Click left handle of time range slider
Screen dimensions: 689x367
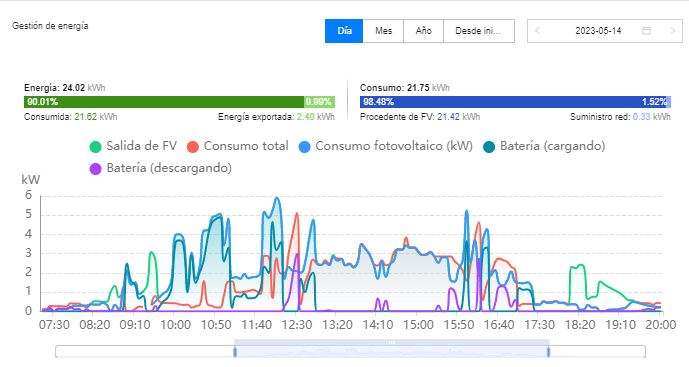pos(235,352)
